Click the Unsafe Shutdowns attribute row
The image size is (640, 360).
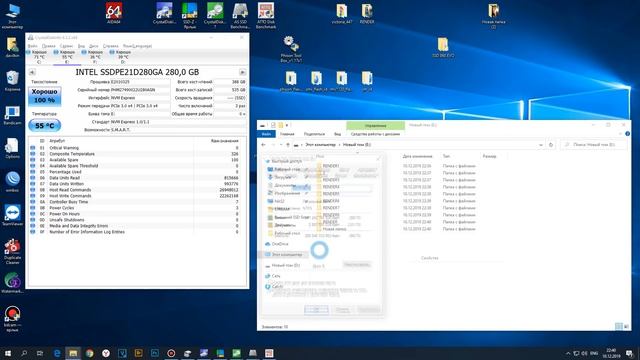(x=137, y=220)
